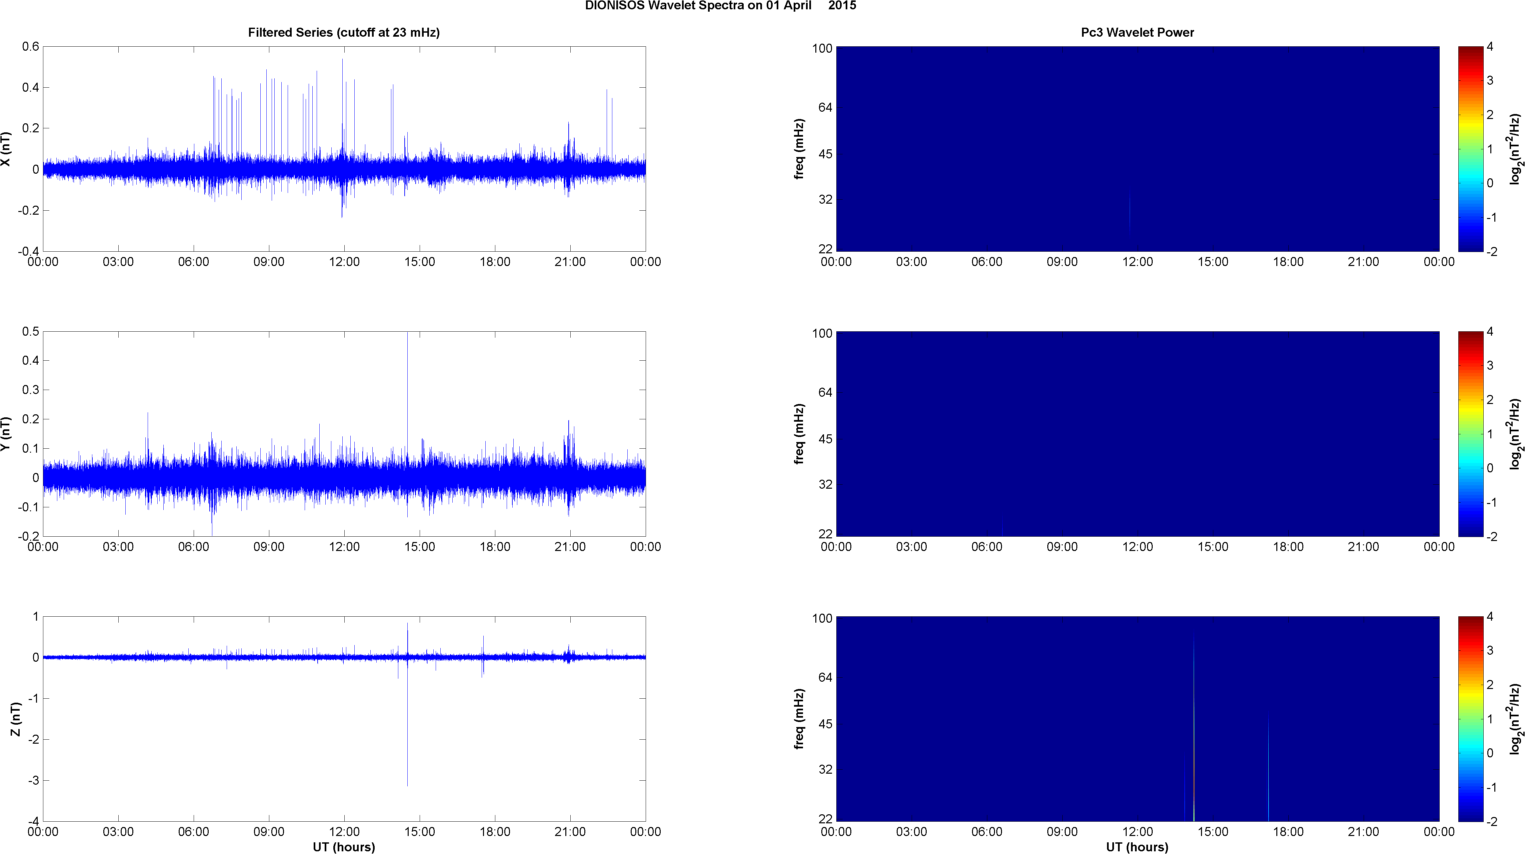1525x854 pixels.
Task: Click the '64' frequency tick on the middle spectrogram
Action: pyautogui.click(x=826, y=392)
